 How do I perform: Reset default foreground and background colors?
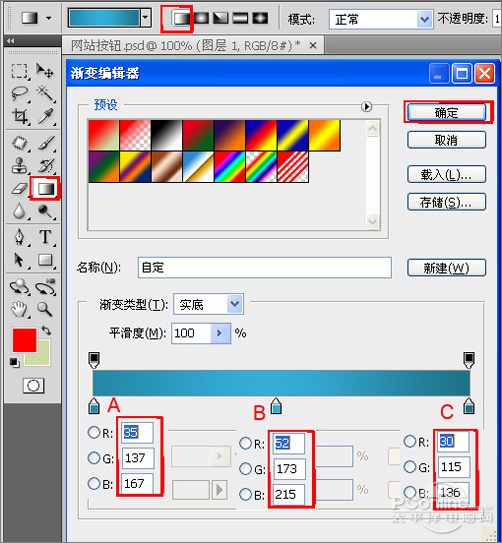tap(15, 363)
